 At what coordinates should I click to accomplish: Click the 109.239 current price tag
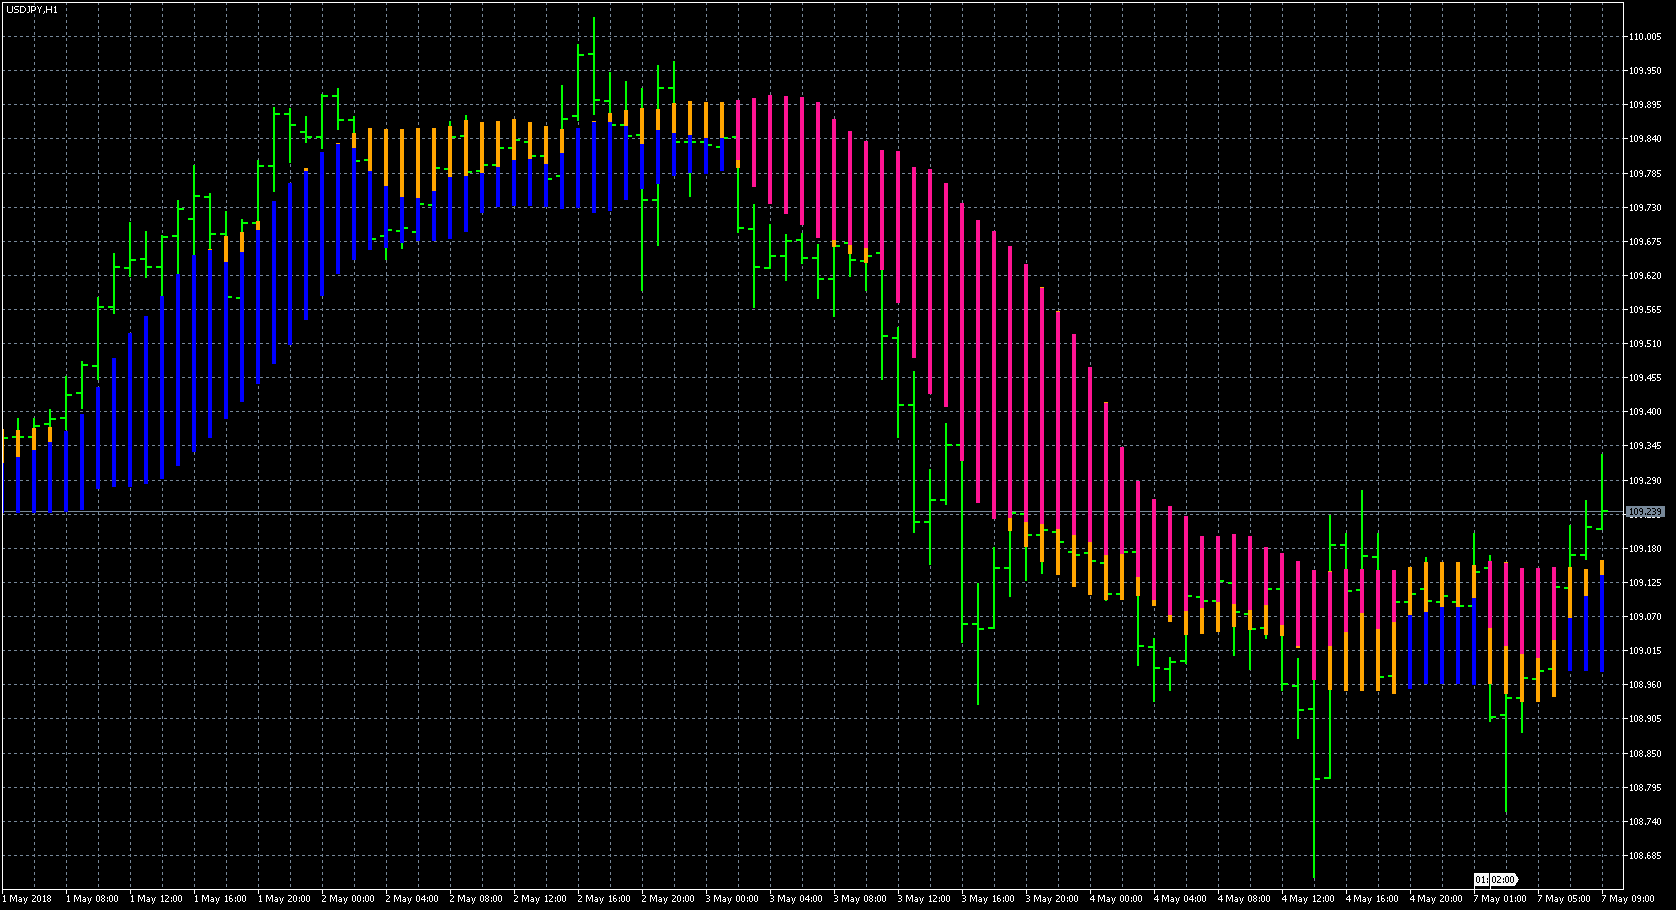tap(1644, 512)
